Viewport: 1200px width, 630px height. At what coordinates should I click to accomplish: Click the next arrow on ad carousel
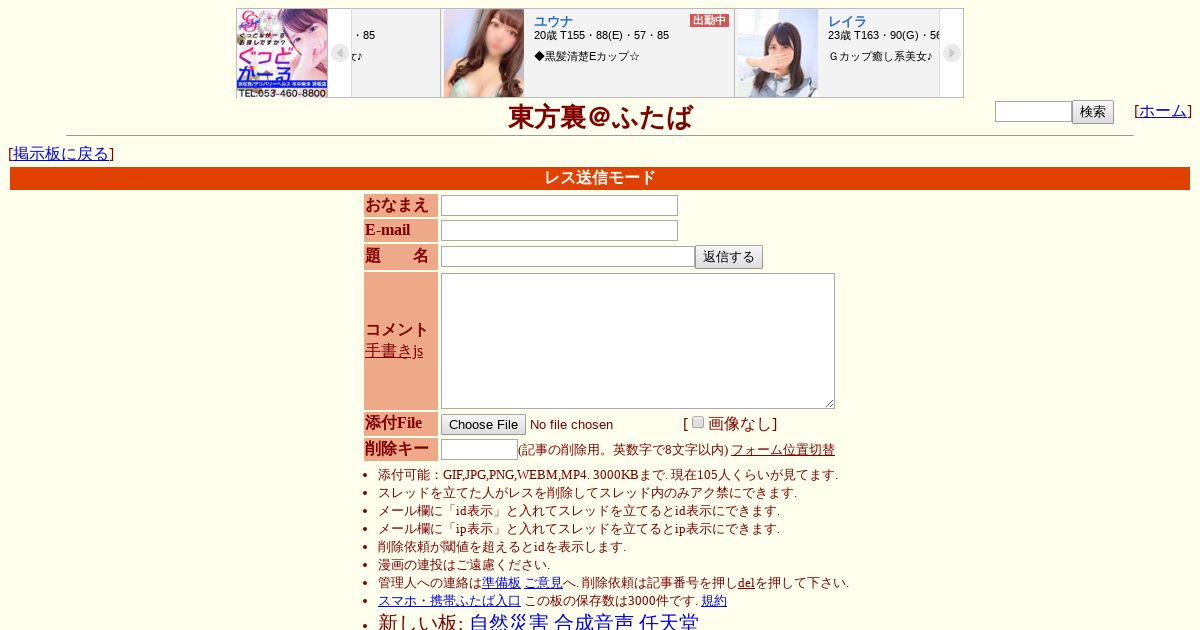pyautogui.click(x=952, y=53)
